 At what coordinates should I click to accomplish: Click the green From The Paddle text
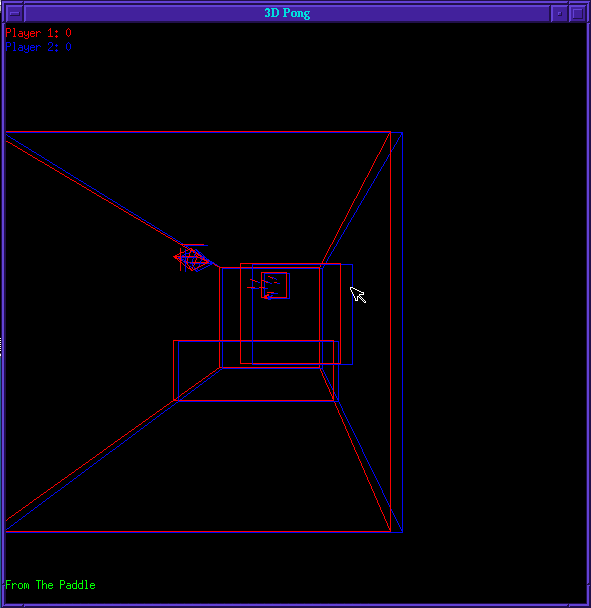point(50,585)
